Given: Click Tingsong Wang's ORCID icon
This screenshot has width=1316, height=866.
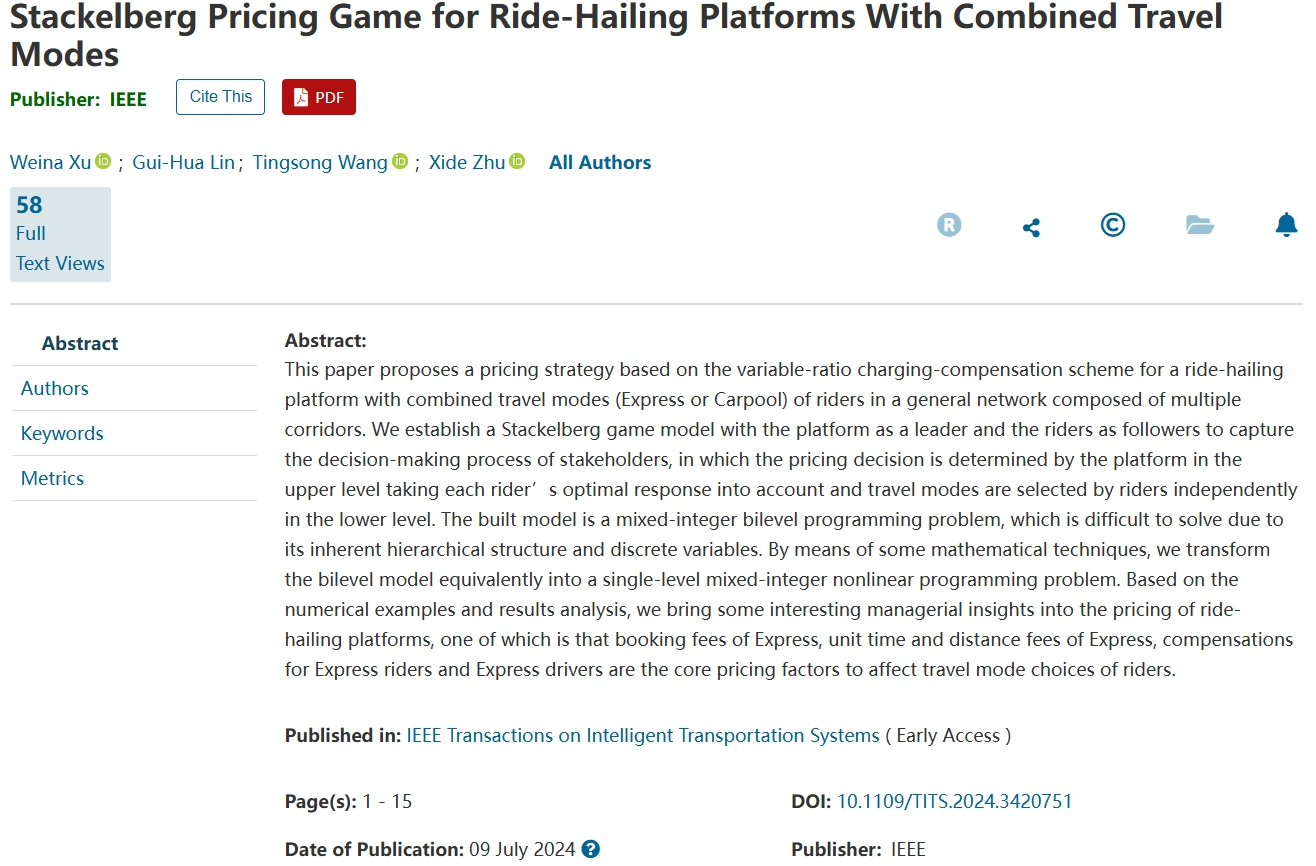Looking at the screenshot, I should click(x=400, y=161).
